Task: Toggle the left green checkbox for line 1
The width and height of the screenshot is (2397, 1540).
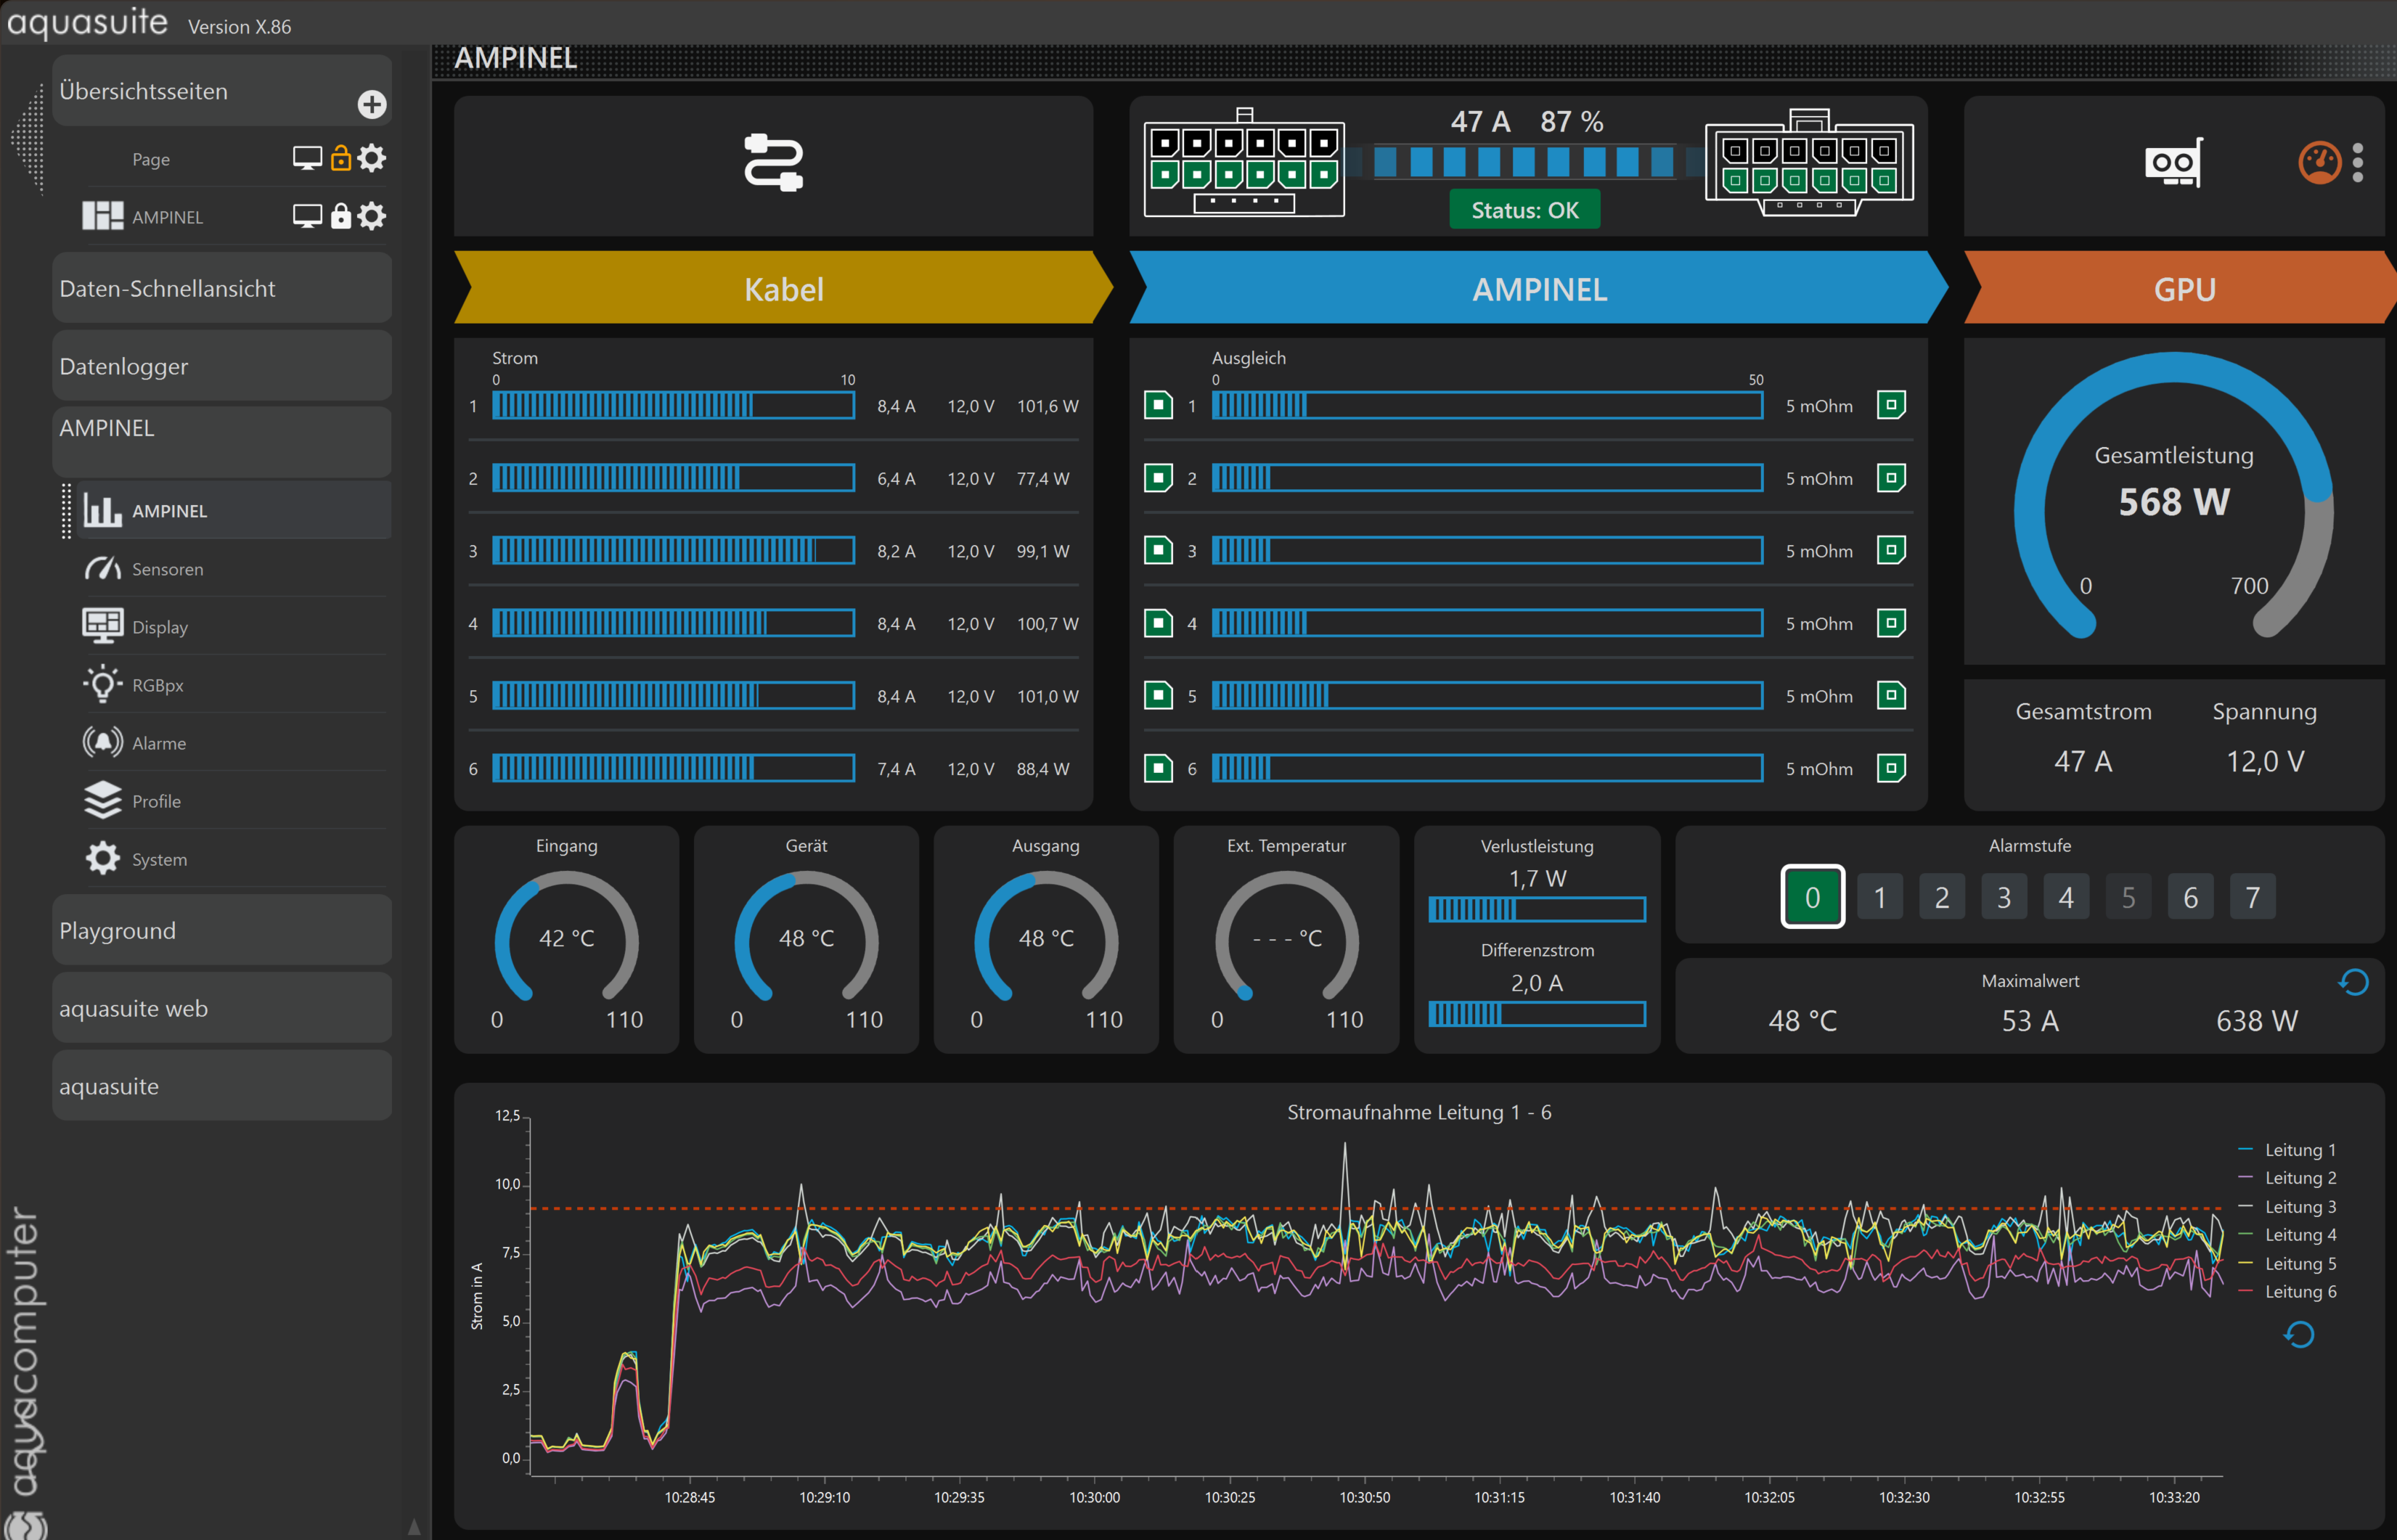Action: 1158,405
